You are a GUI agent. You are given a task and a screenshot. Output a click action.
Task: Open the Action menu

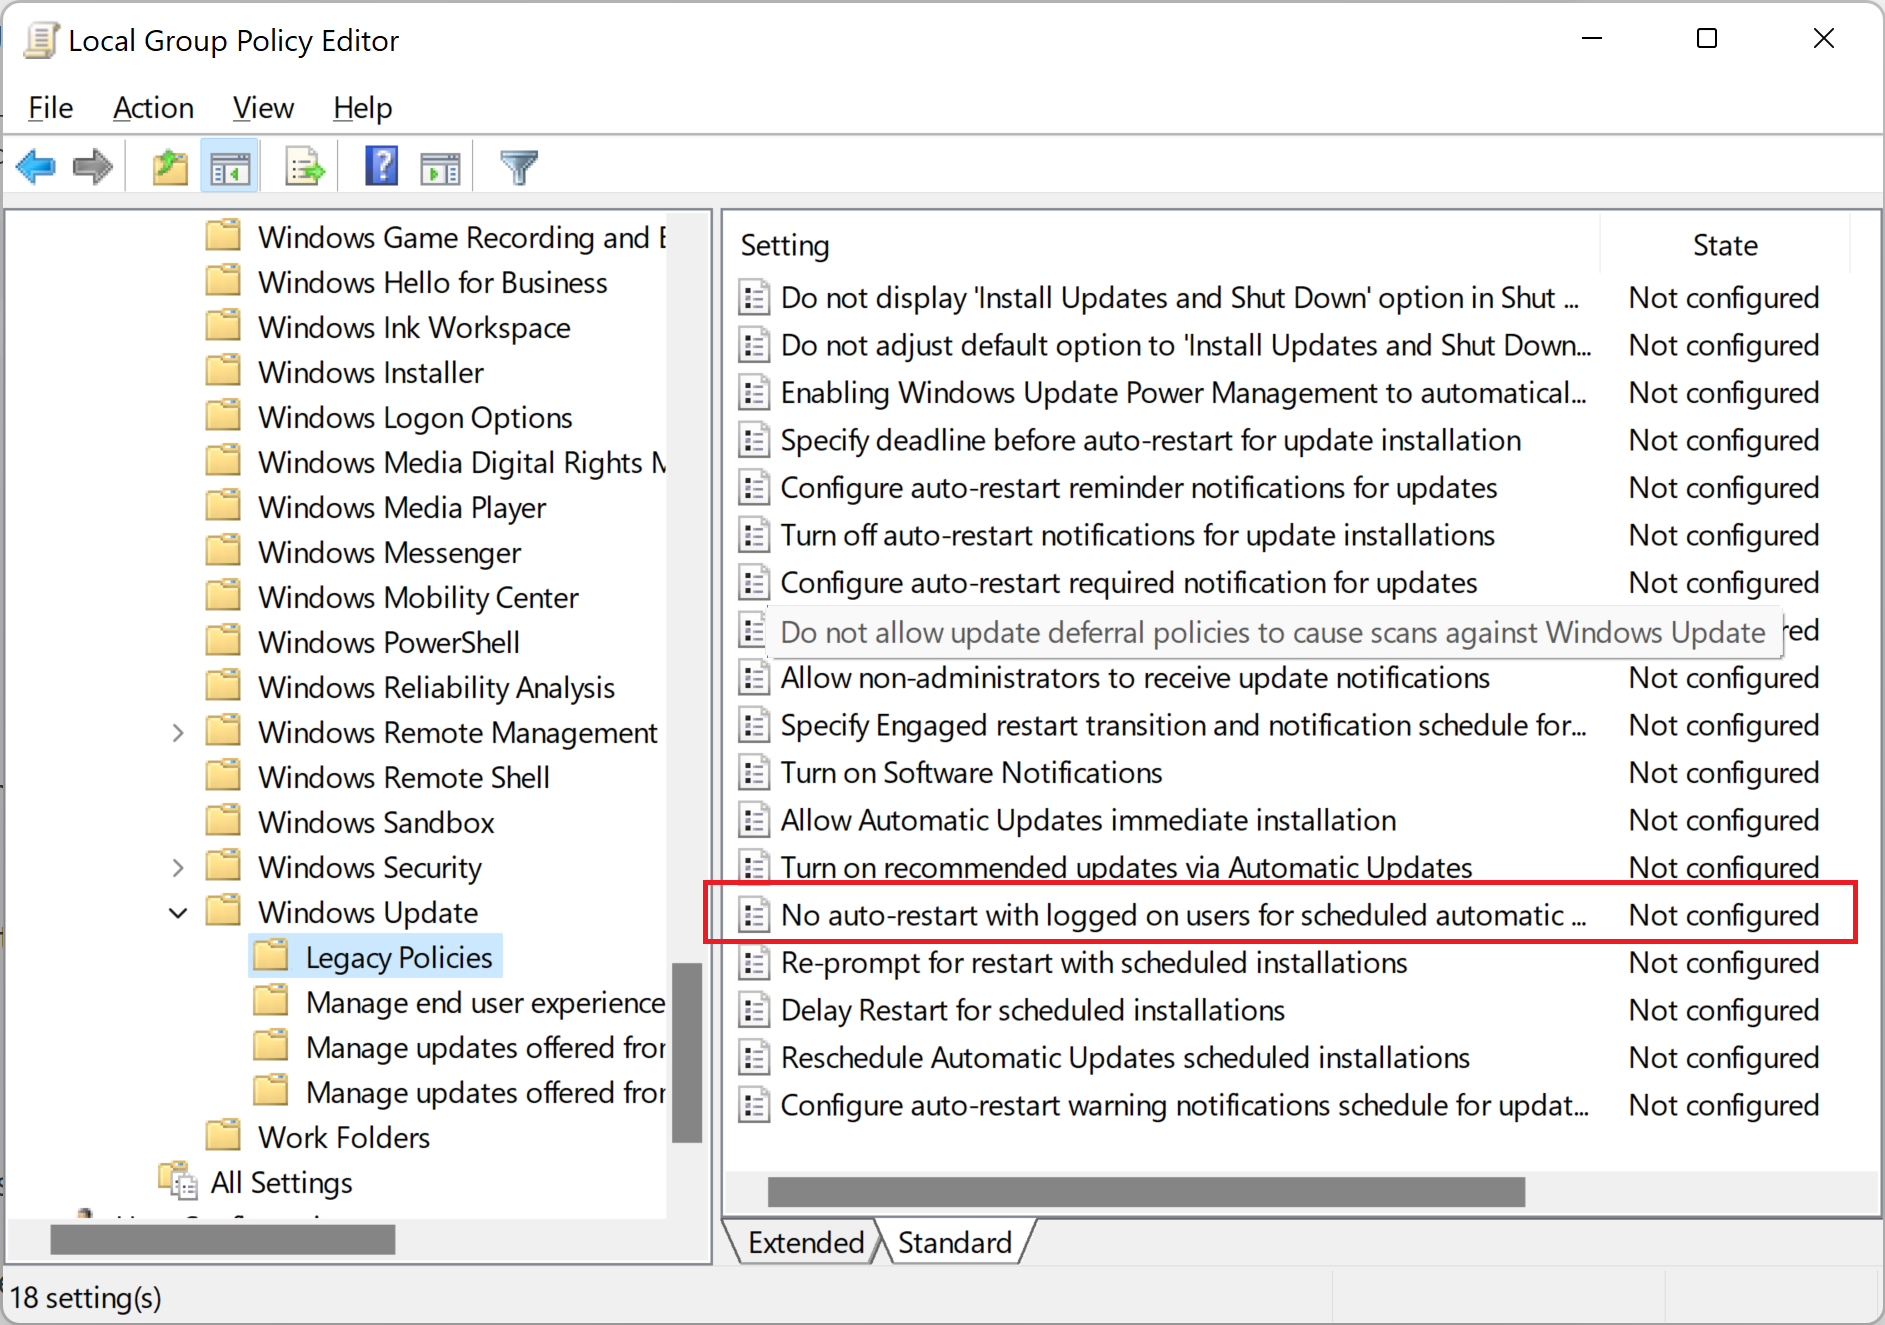tap(153, 107)
